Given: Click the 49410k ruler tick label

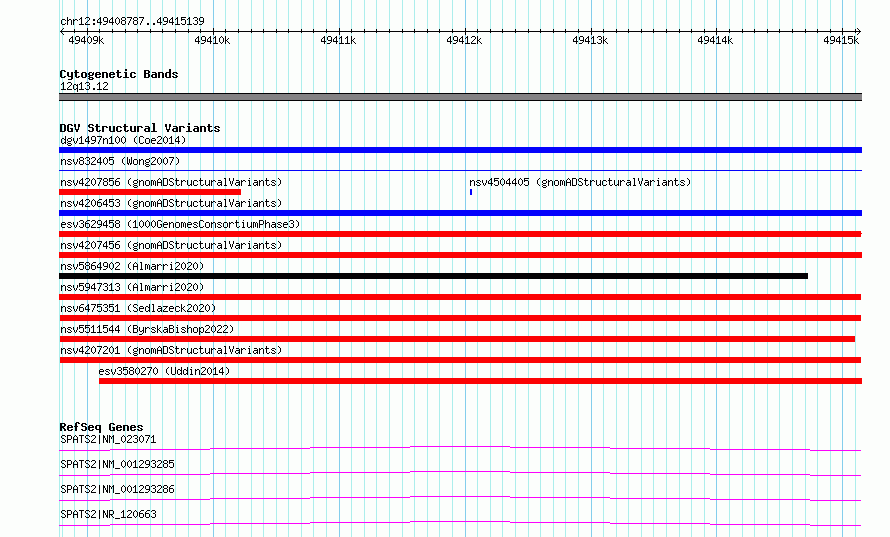Looking at the screenshot, I should click(212, 40).
